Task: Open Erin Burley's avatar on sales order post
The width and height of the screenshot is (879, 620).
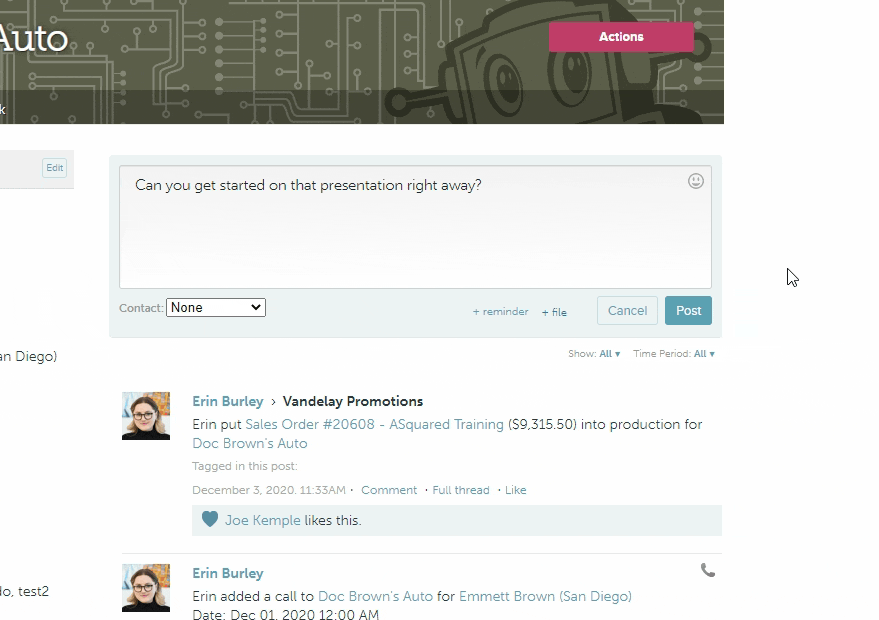Action: tap(146, 415)
